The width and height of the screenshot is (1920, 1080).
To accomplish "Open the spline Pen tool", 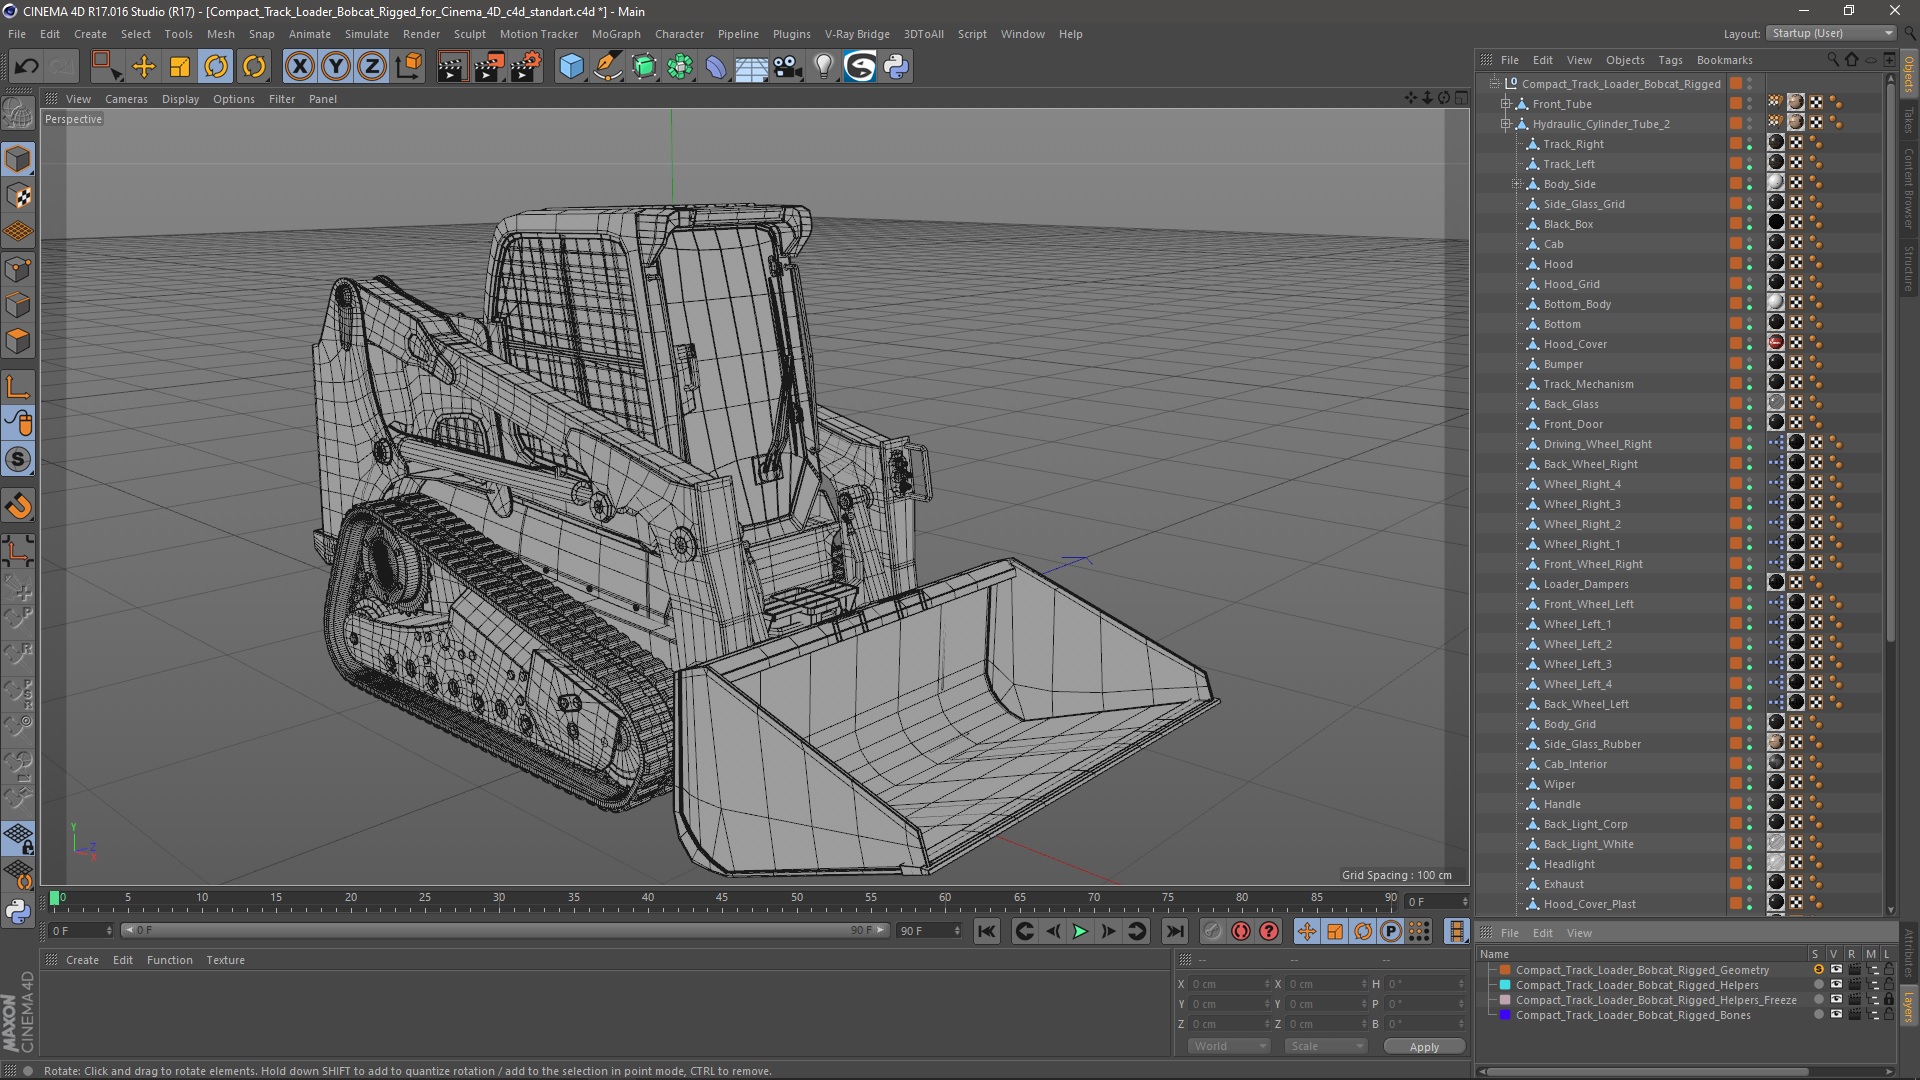I will (x=608, y=67).
